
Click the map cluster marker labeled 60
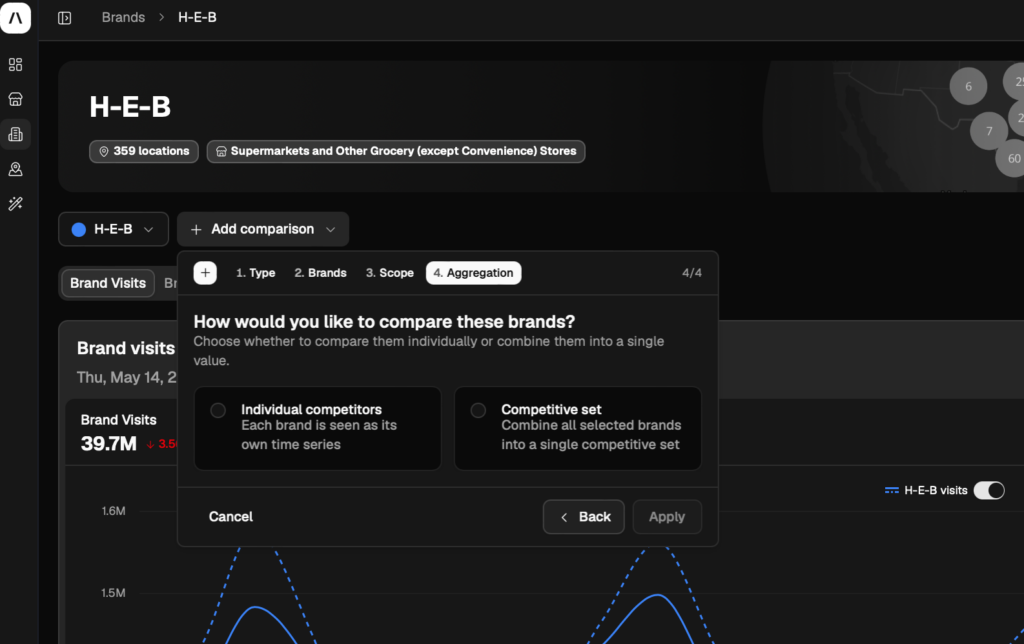(1012, 158)
